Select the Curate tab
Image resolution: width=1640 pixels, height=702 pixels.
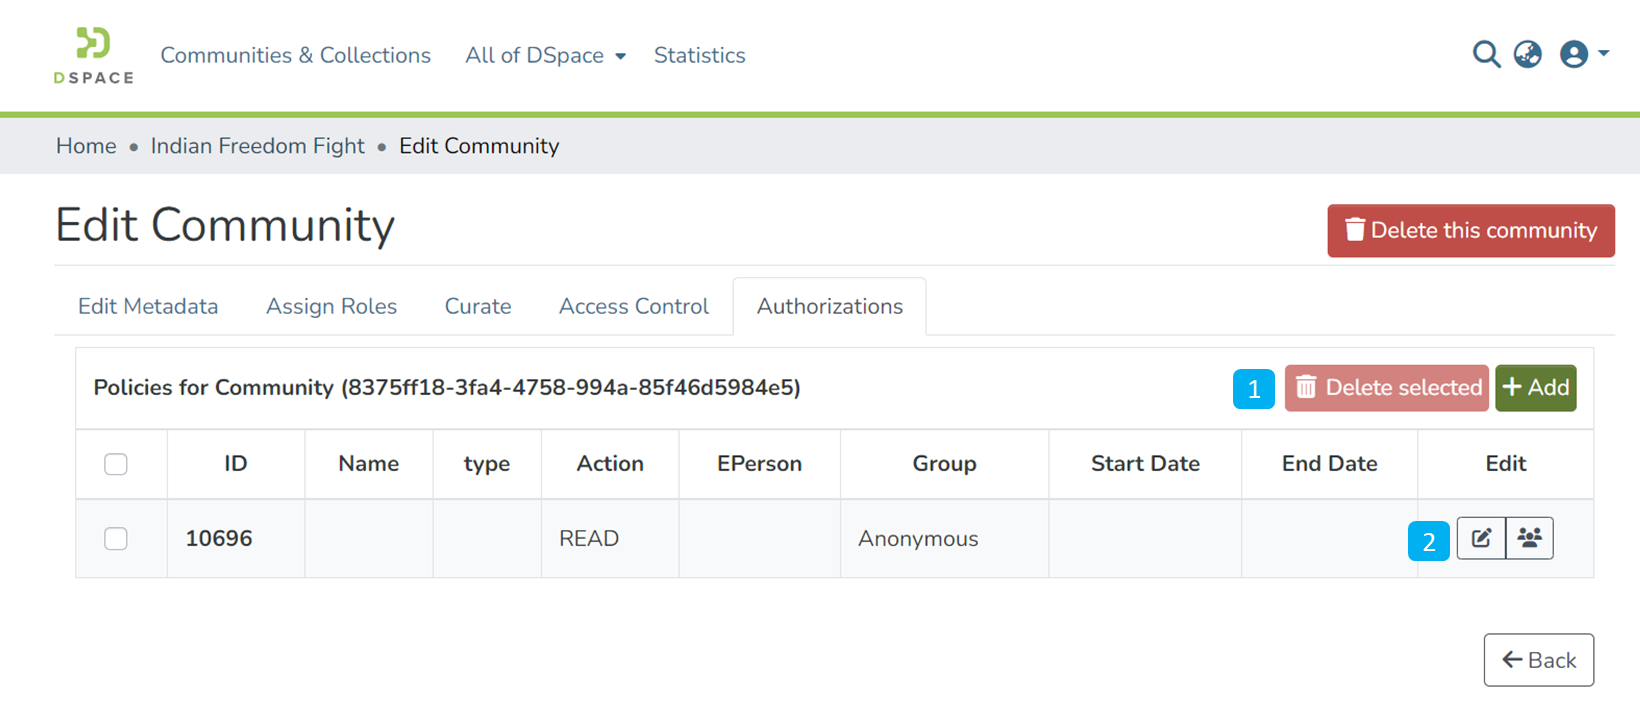point(478,306)
